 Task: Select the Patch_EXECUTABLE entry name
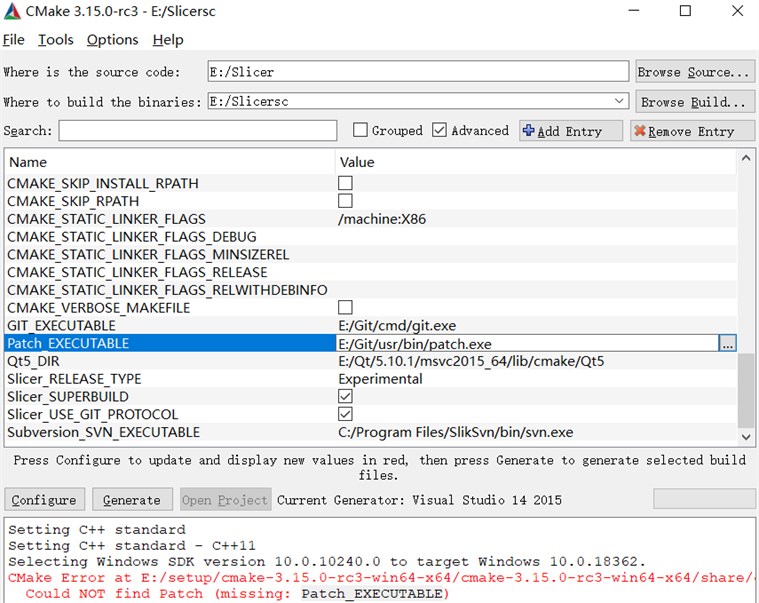click(68, 343)
